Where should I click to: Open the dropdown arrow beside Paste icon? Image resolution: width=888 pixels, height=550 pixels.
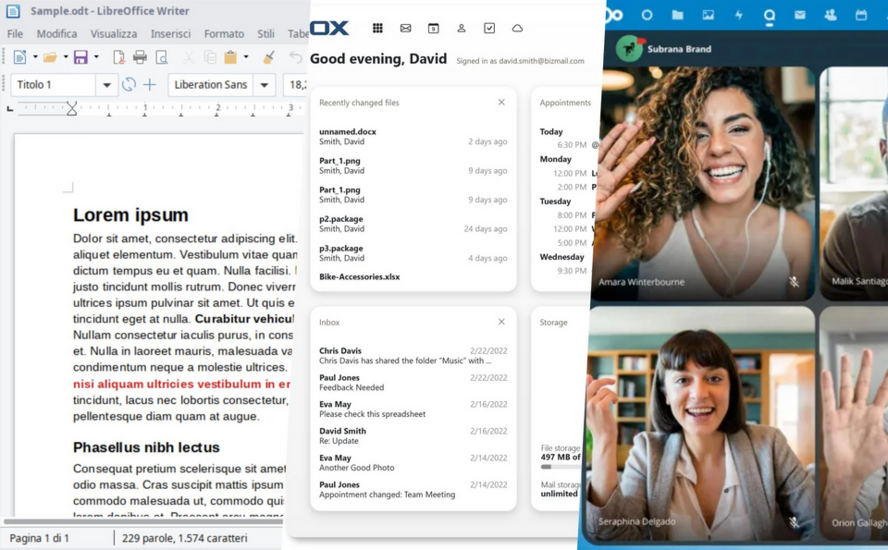(x=246, y=58)
